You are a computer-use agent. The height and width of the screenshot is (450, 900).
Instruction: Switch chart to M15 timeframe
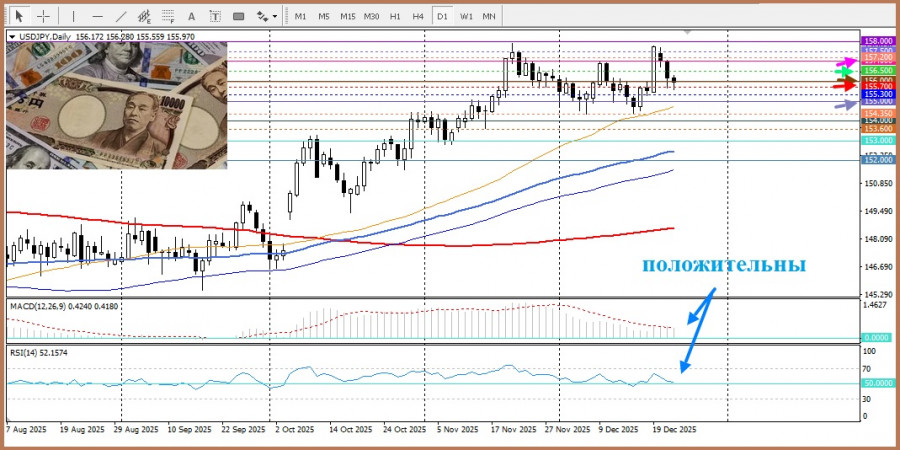pyautogui.click(x=348, y=16)
